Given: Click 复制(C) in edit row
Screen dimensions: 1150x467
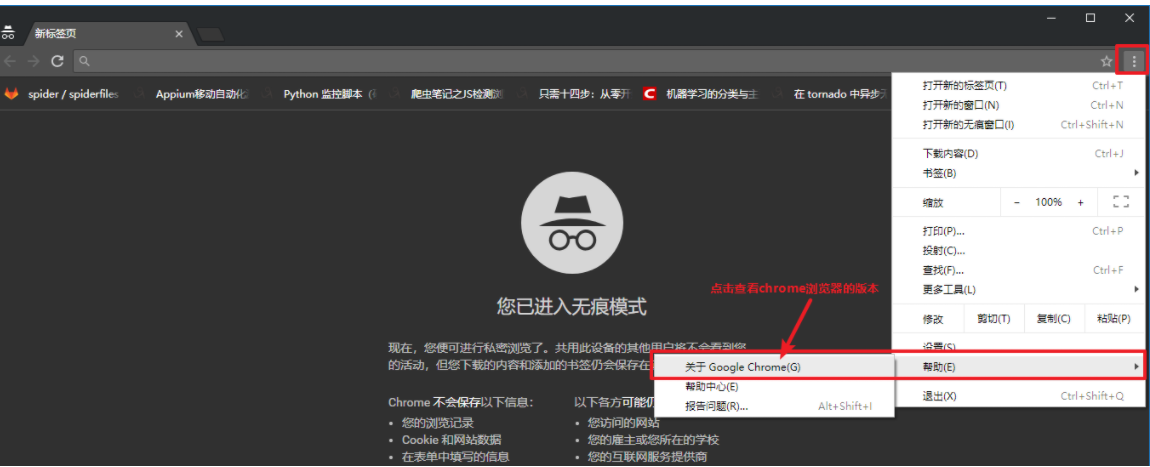Looking at the screenshot, I should click(x=1053, y=319).
